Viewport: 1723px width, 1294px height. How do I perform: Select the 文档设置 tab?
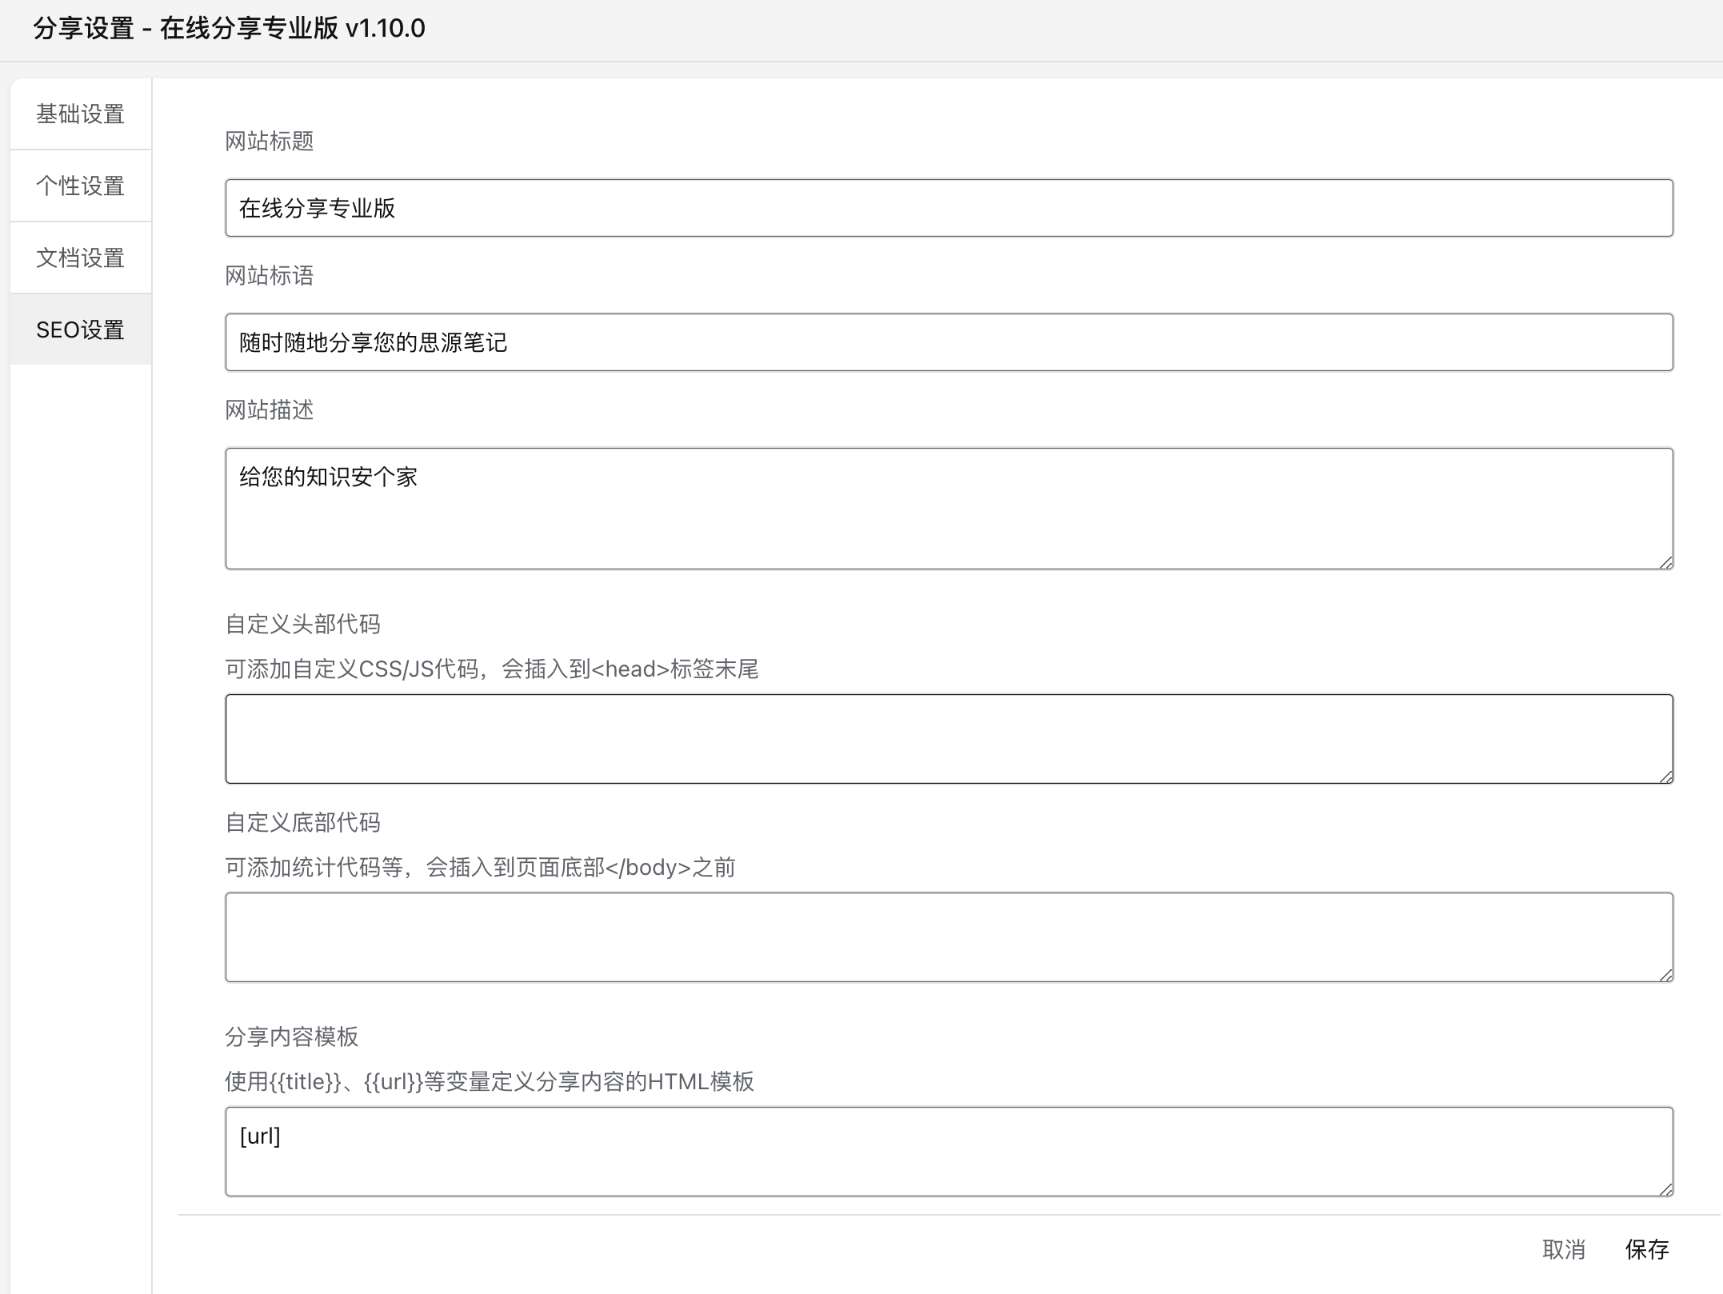pyautogui.click(x=80, y=258)
